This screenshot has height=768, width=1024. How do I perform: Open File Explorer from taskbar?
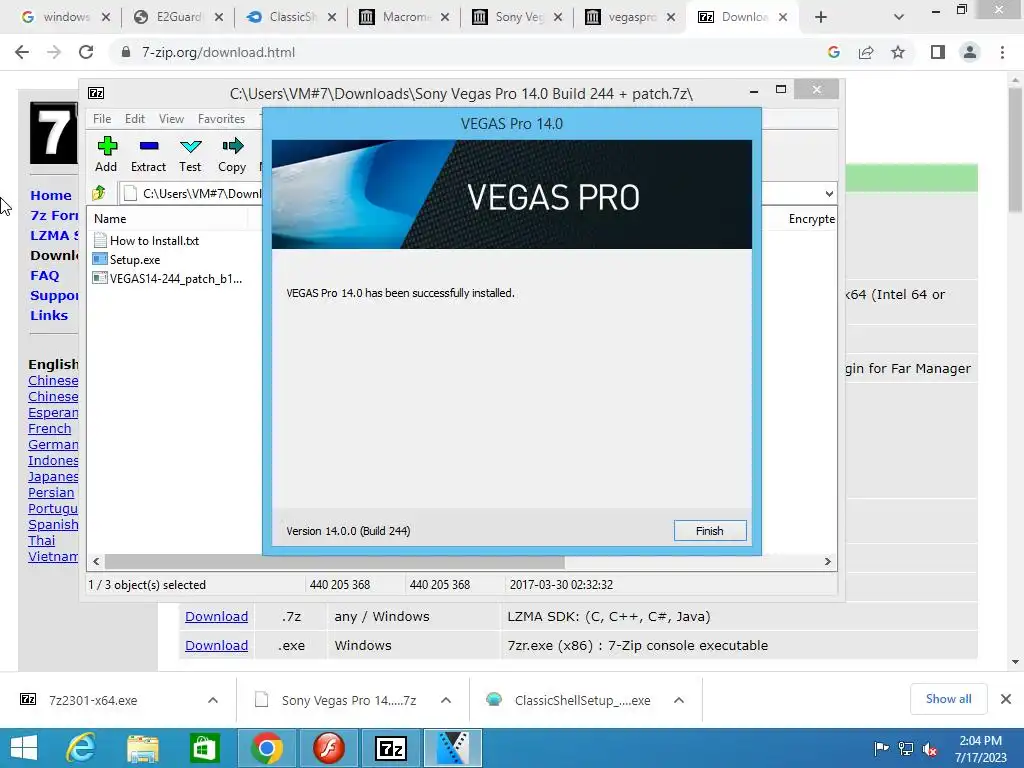point(142,748)
